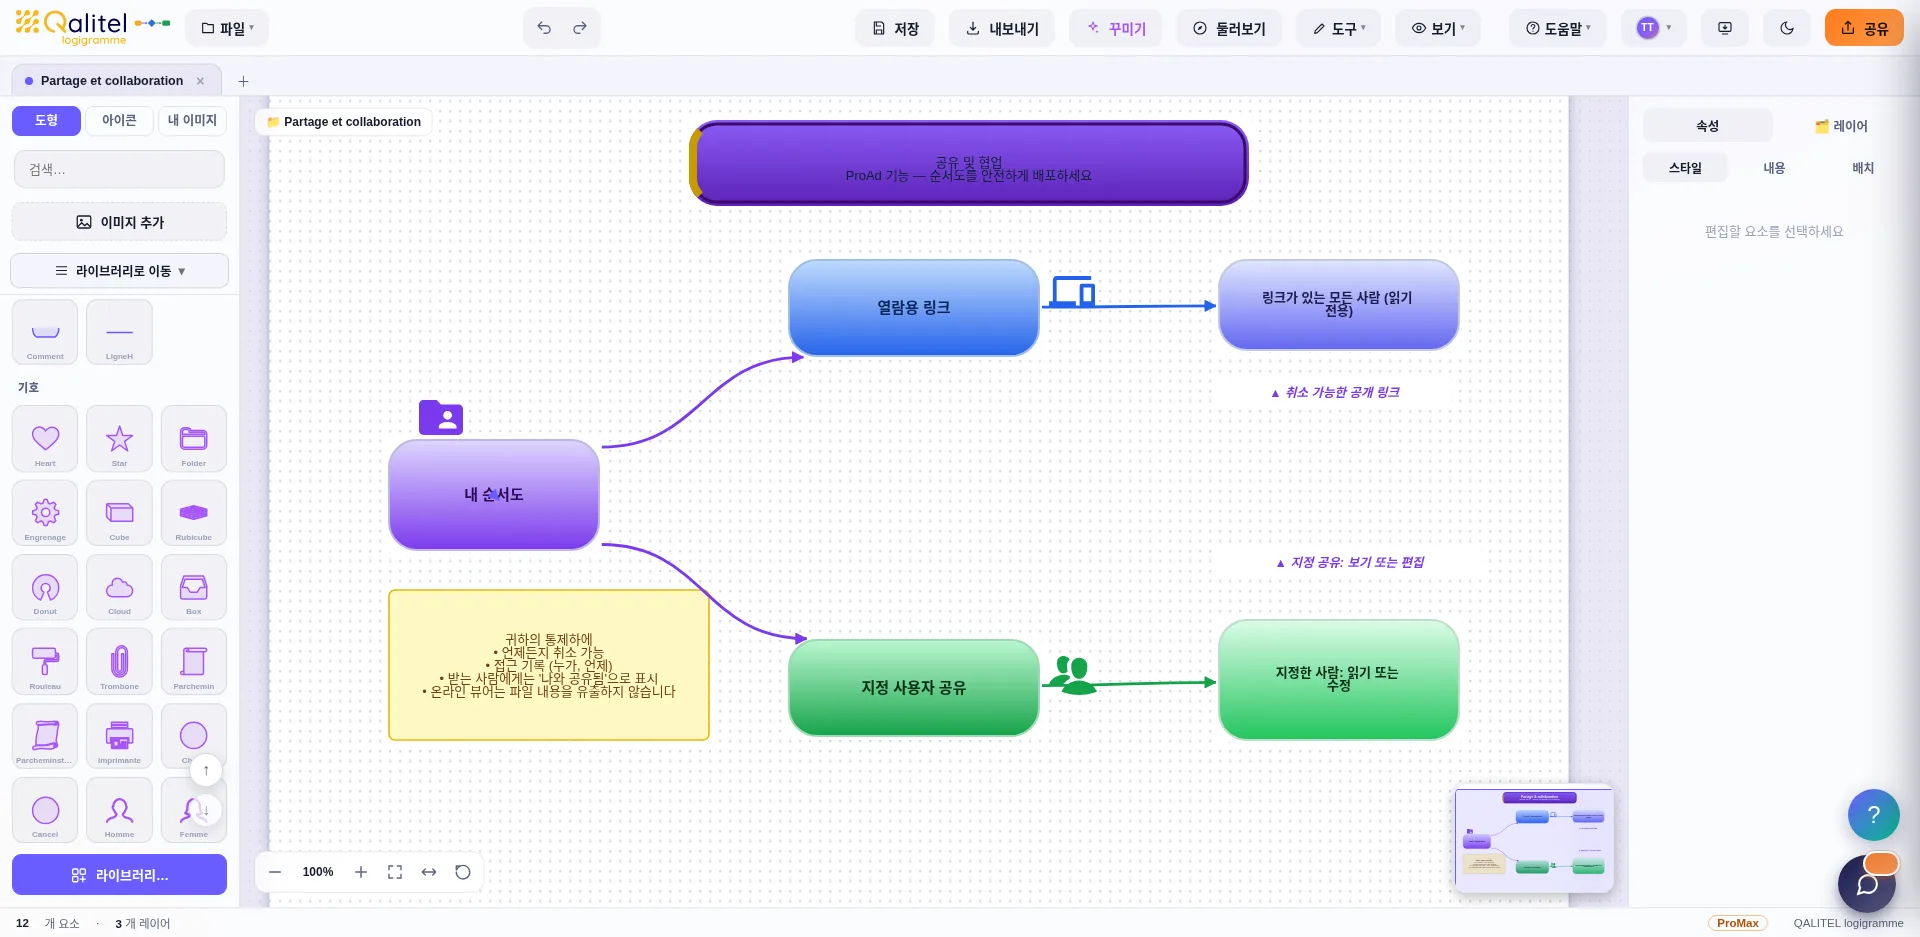Expand the 라이브러리로 이동 dropdown
Image resolution: width=1920 pixels, height=937 pixels.
[x=120, y=271]
